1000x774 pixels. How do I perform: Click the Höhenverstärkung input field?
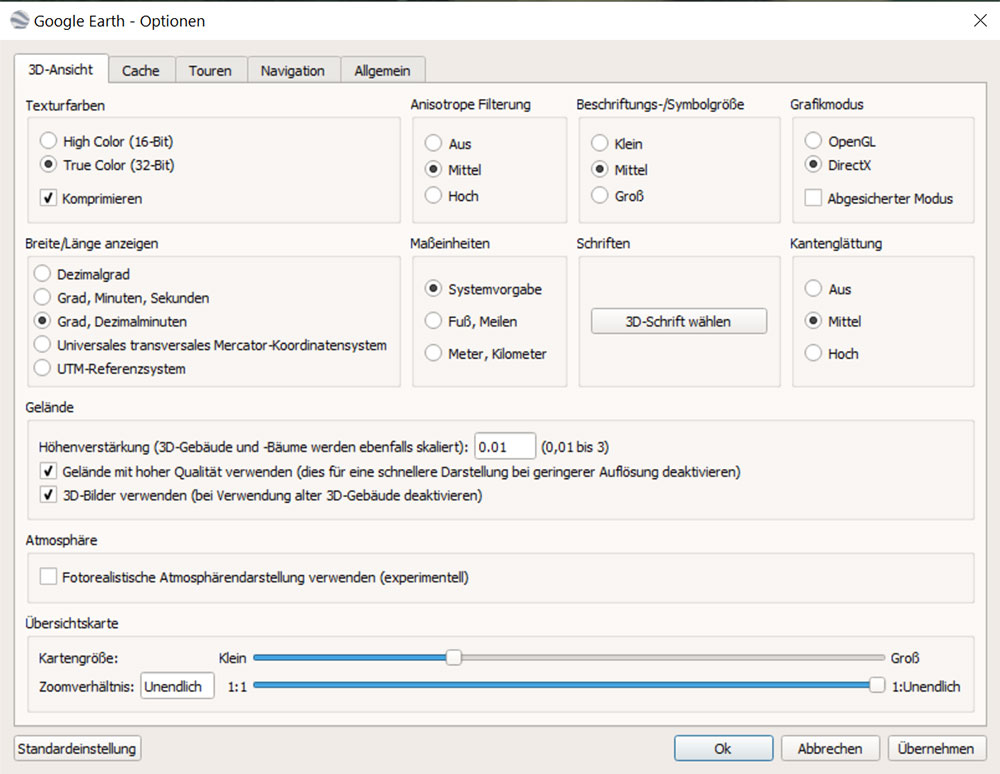coord(505,446)
